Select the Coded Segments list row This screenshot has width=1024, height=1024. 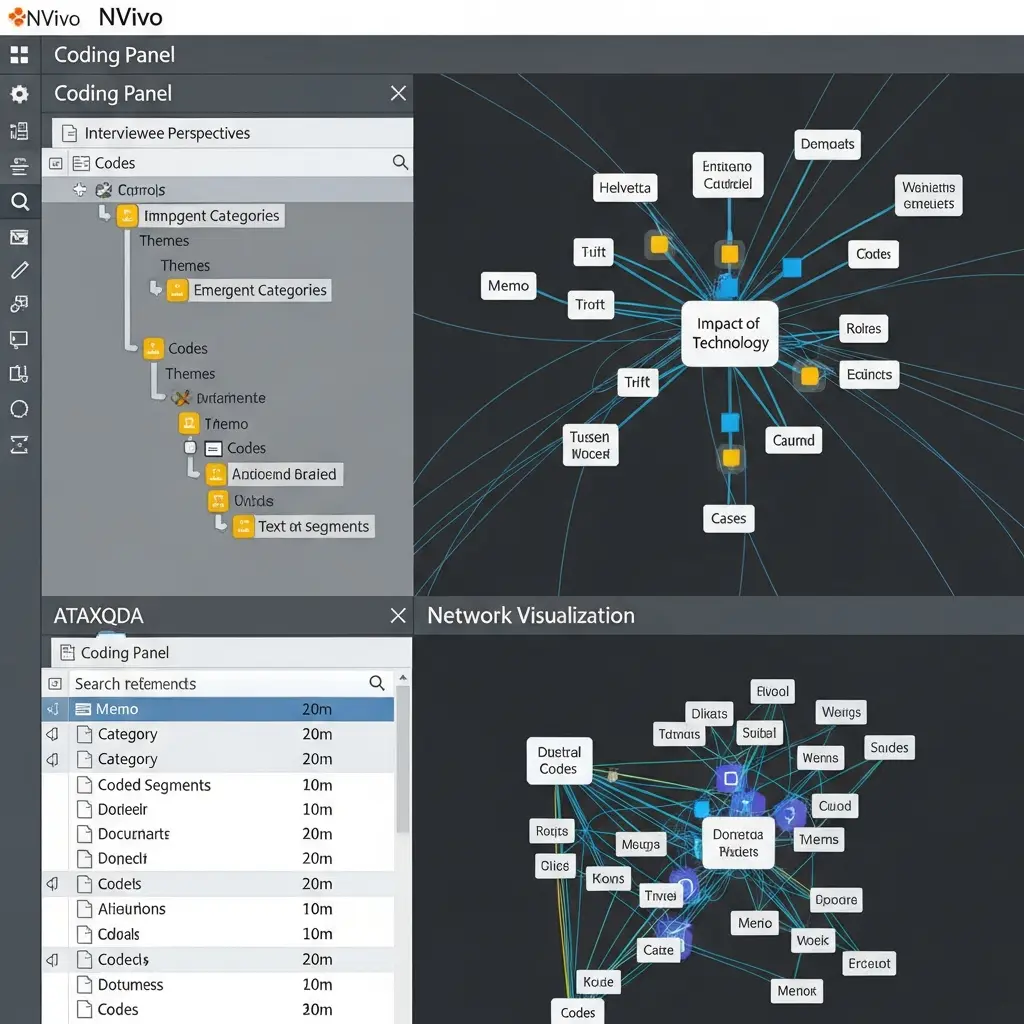218,784
